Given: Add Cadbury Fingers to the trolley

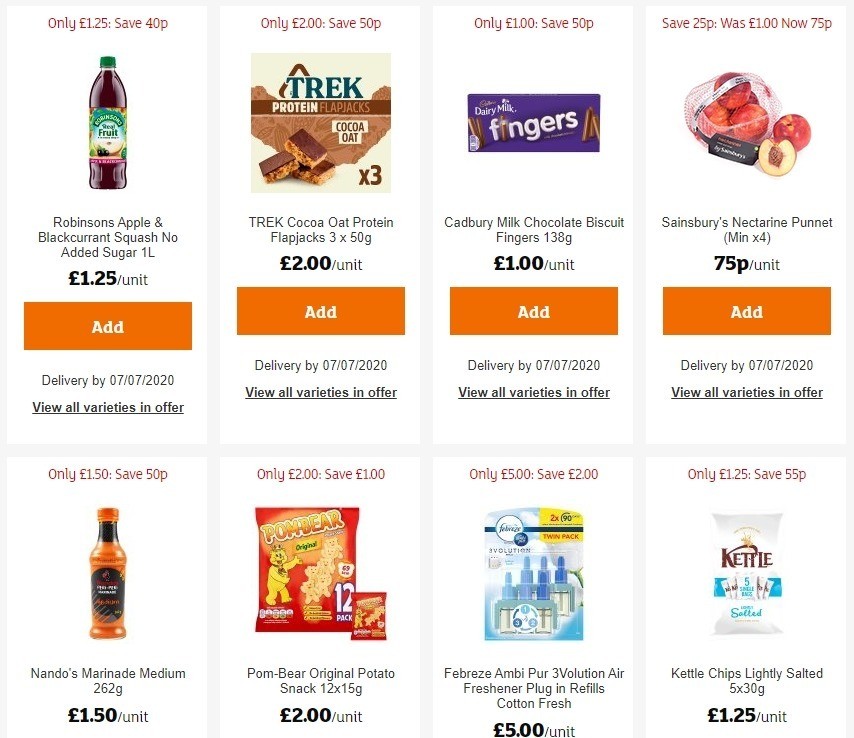Looking at the screenshot, I should pos(533,311).
